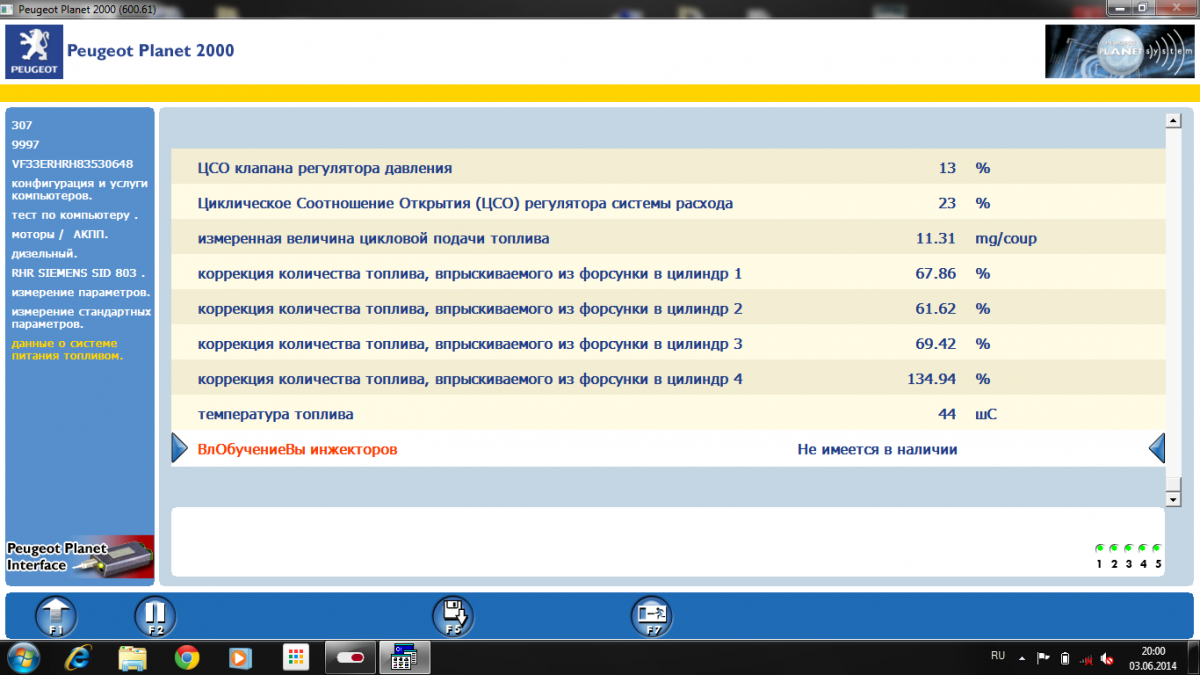Screen dimensions: 1200x675
Task: Click the F2 pause measurement button
Action: pyautogui.click(x=155, y=615)
